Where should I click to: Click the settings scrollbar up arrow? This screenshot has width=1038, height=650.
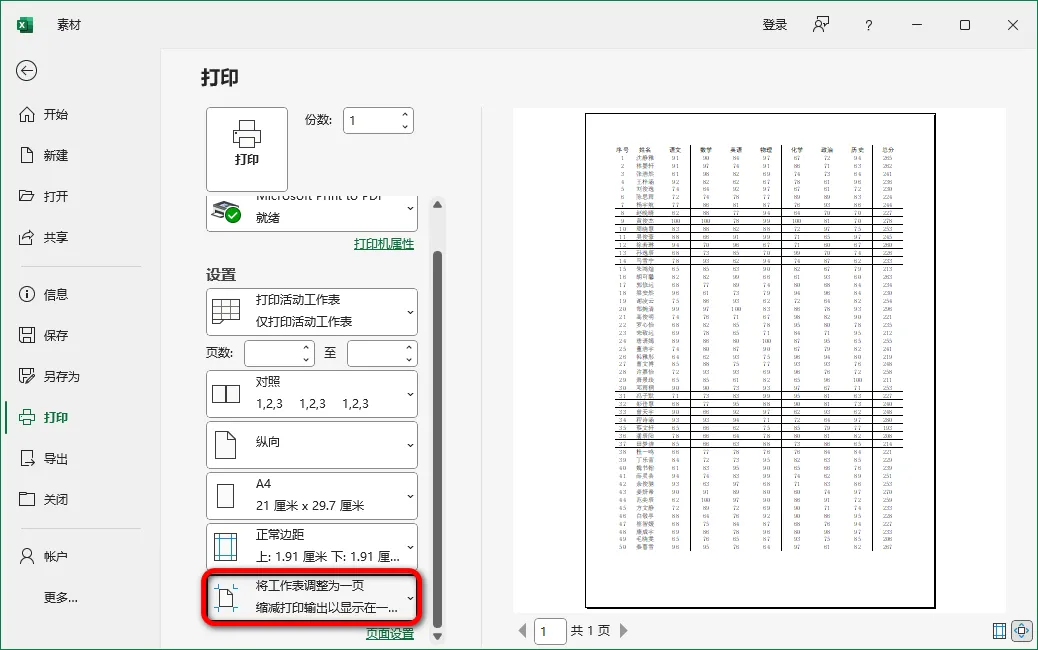click(437, 205)
